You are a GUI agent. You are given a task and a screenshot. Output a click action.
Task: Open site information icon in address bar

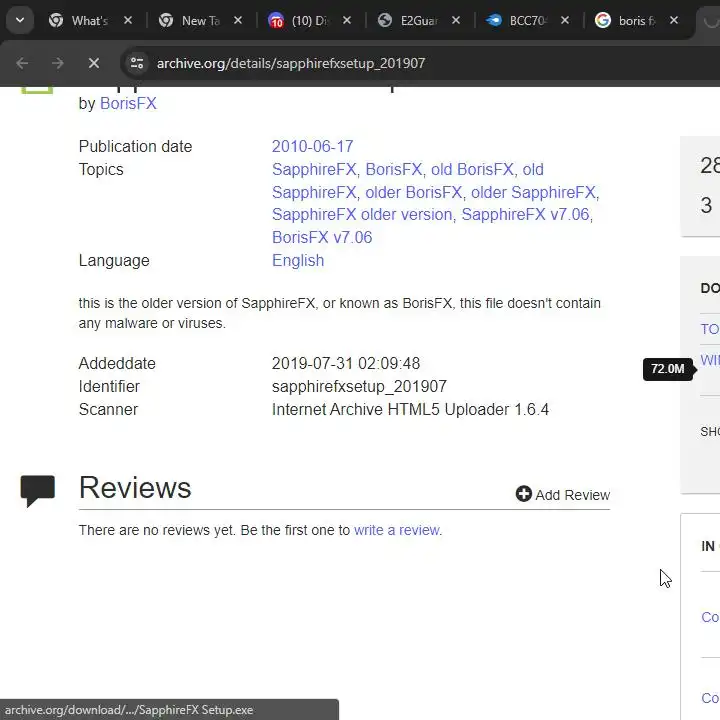(137, 63)
